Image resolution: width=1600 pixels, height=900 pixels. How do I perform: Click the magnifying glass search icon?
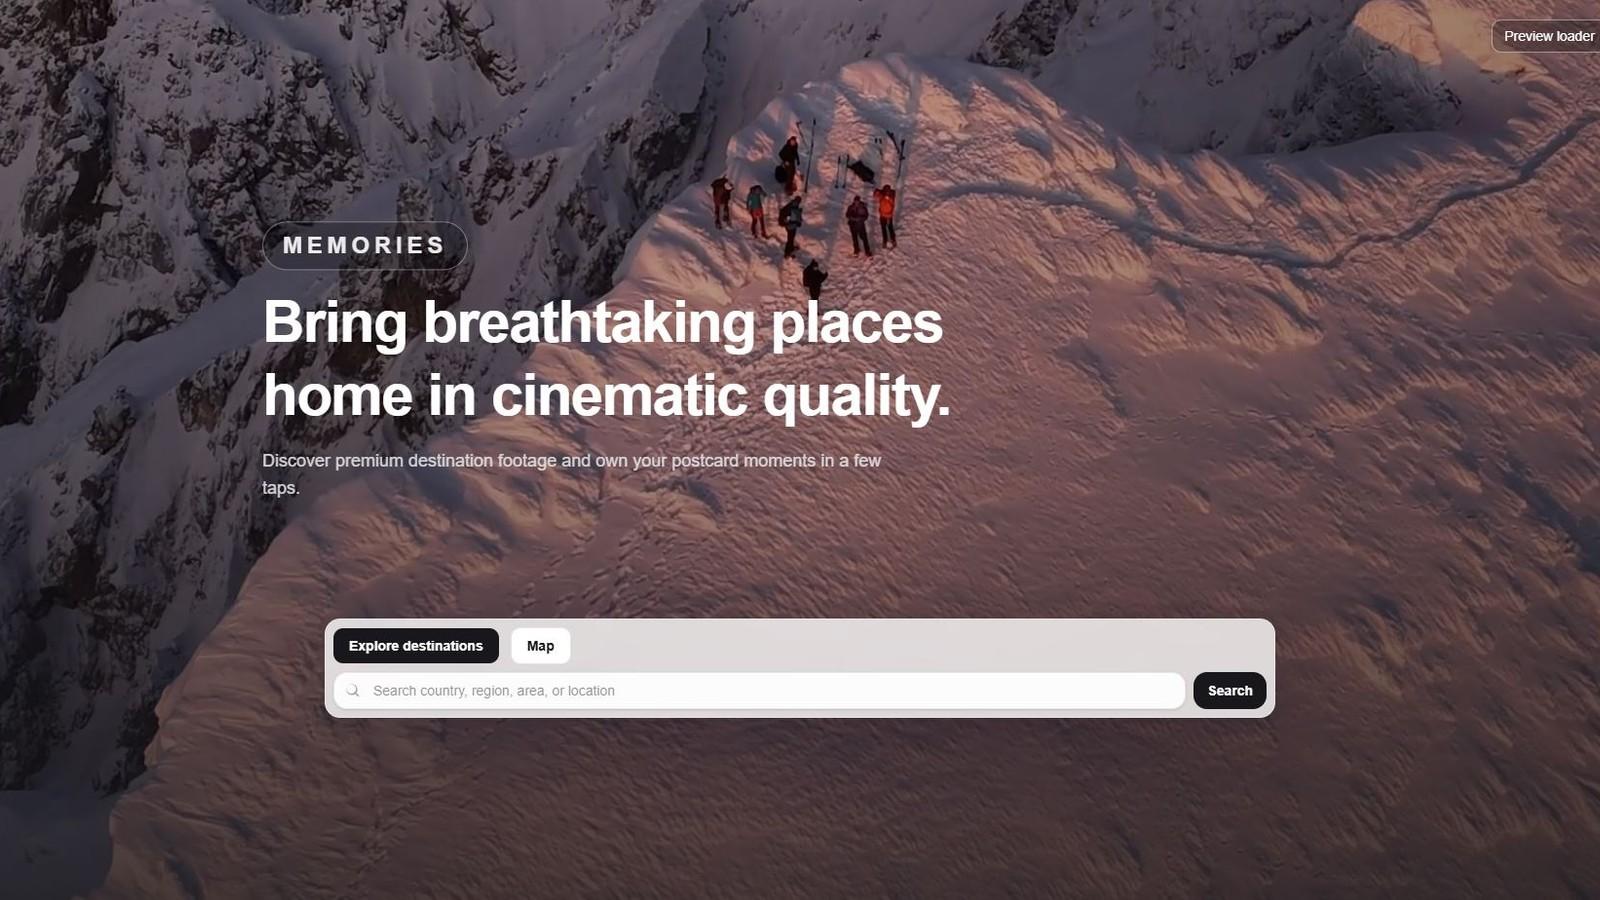pyautogui.click(x=353, y=691)
